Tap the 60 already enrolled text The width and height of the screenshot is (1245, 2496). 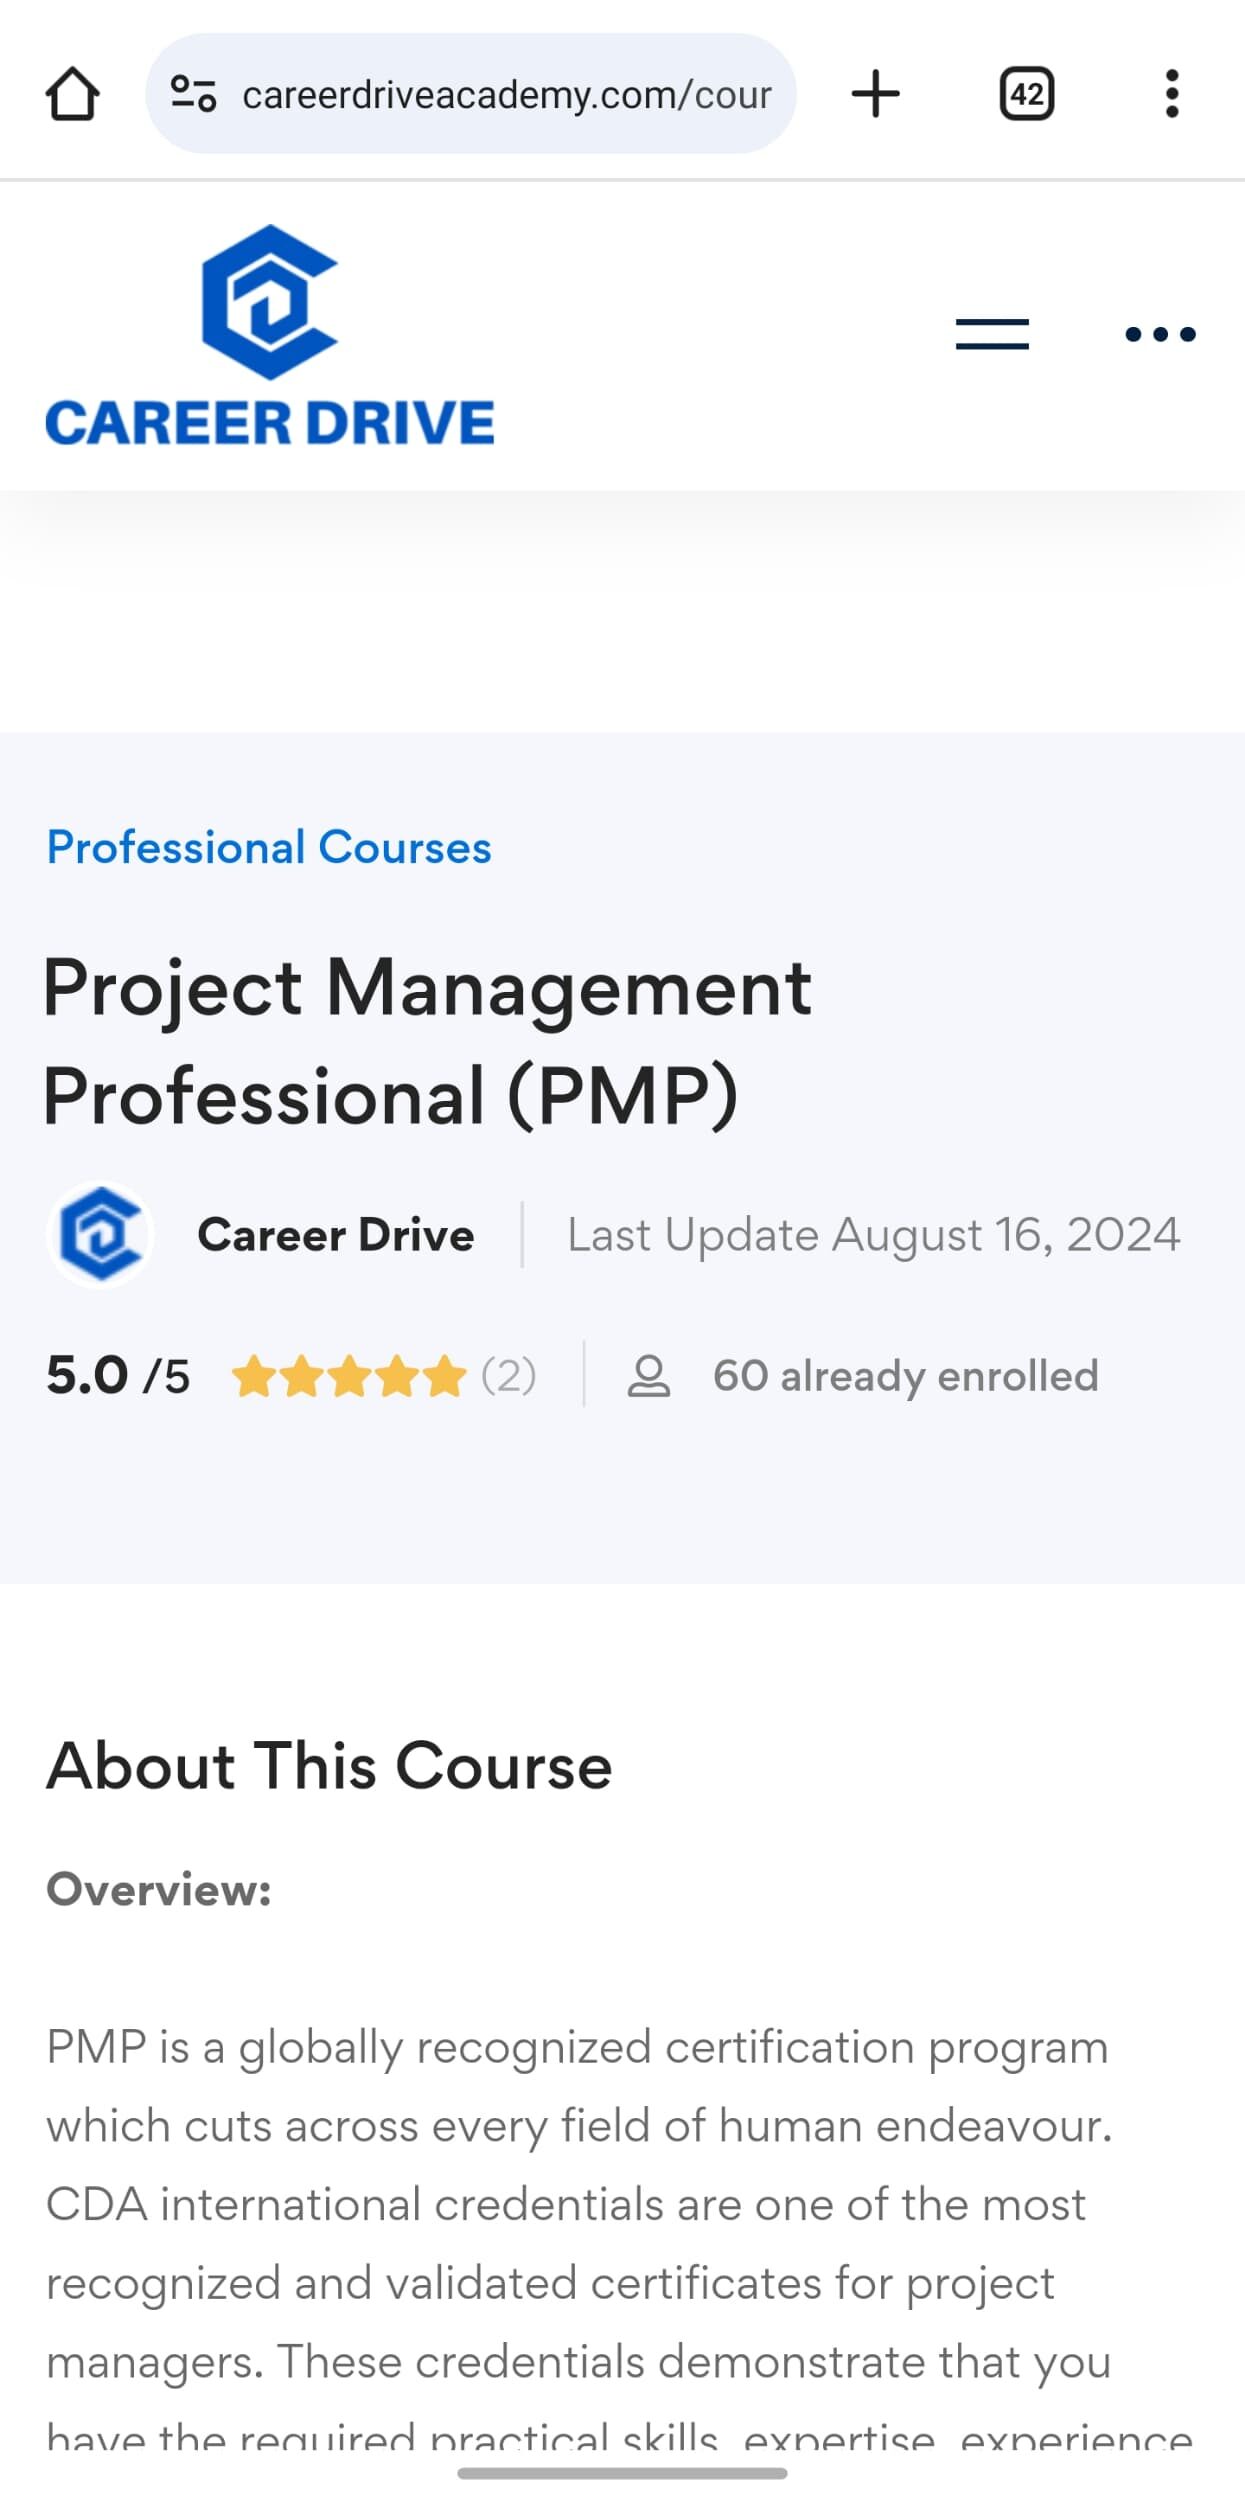(x=904, y=1375)
